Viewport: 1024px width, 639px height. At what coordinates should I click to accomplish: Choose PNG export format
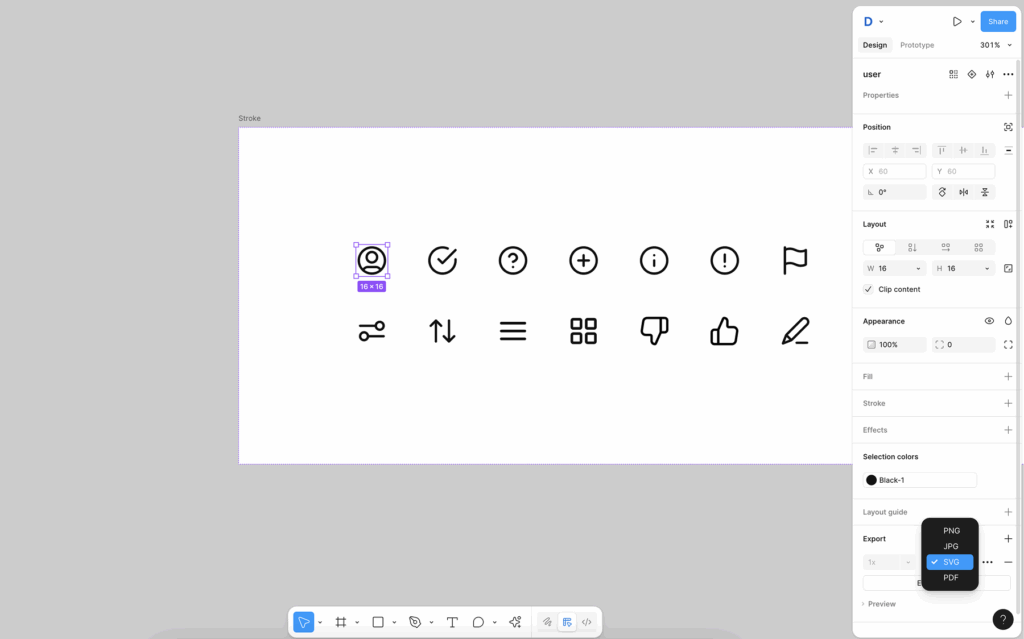tap(950, 531)
